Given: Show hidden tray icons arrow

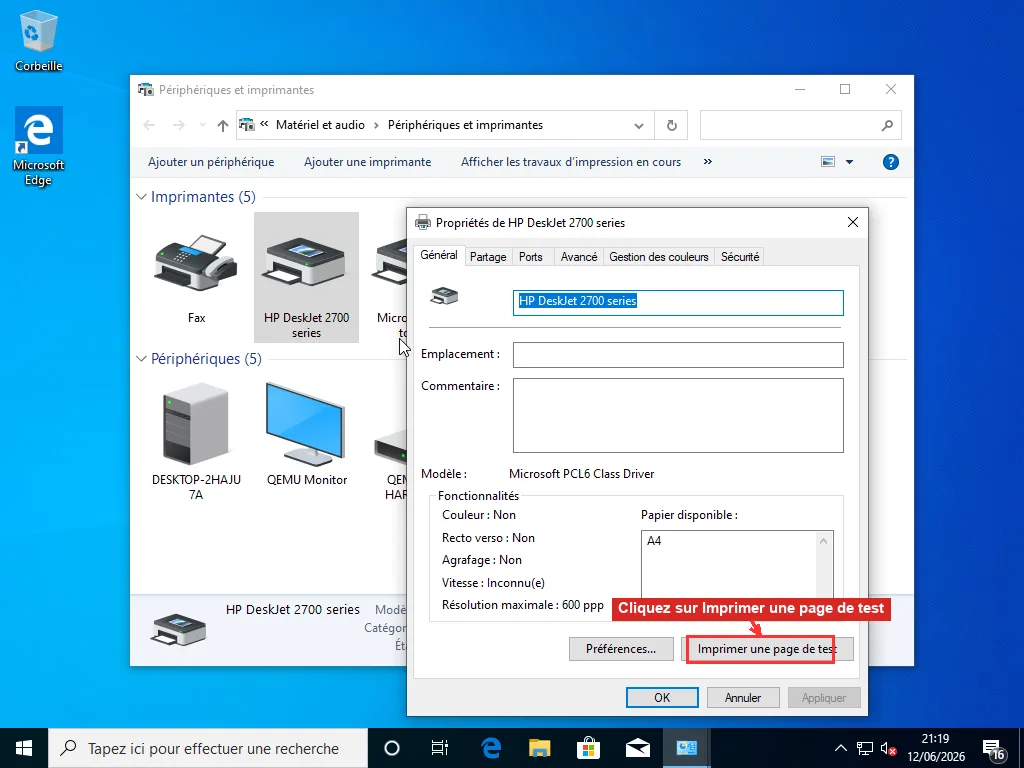Looking at the screenshot, I should [x=841, y=749].
